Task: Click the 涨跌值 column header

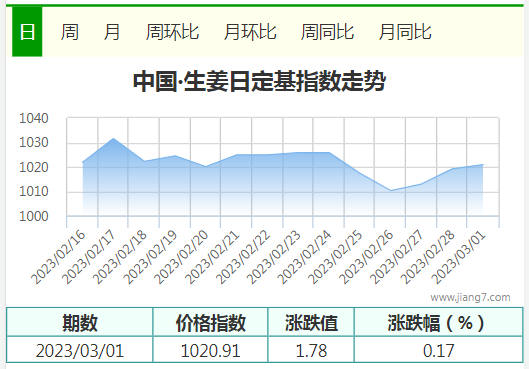Action: tap(311, 323)
